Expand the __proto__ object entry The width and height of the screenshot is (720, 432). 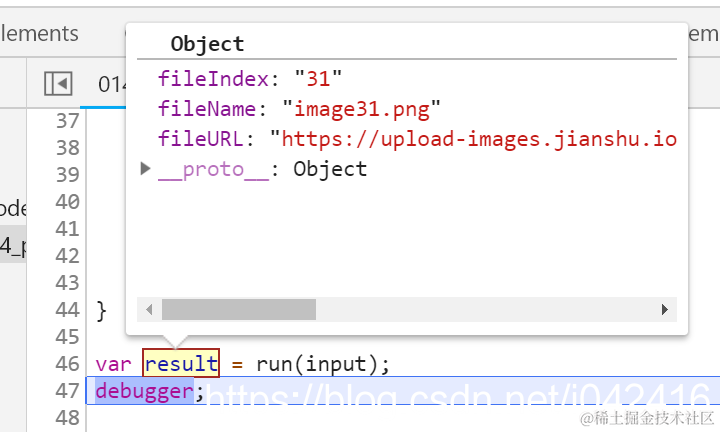click(145, 169)
